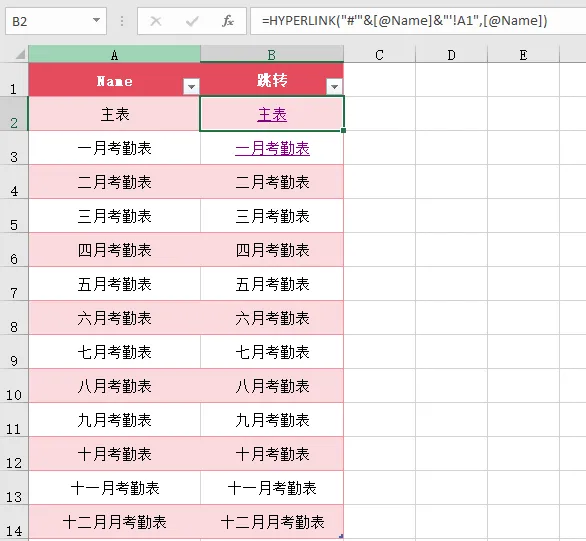Follow the 主表 hyperlink in column B
Image resolution: width=586 pixels, height=541 pixels.
coord(272,114)
